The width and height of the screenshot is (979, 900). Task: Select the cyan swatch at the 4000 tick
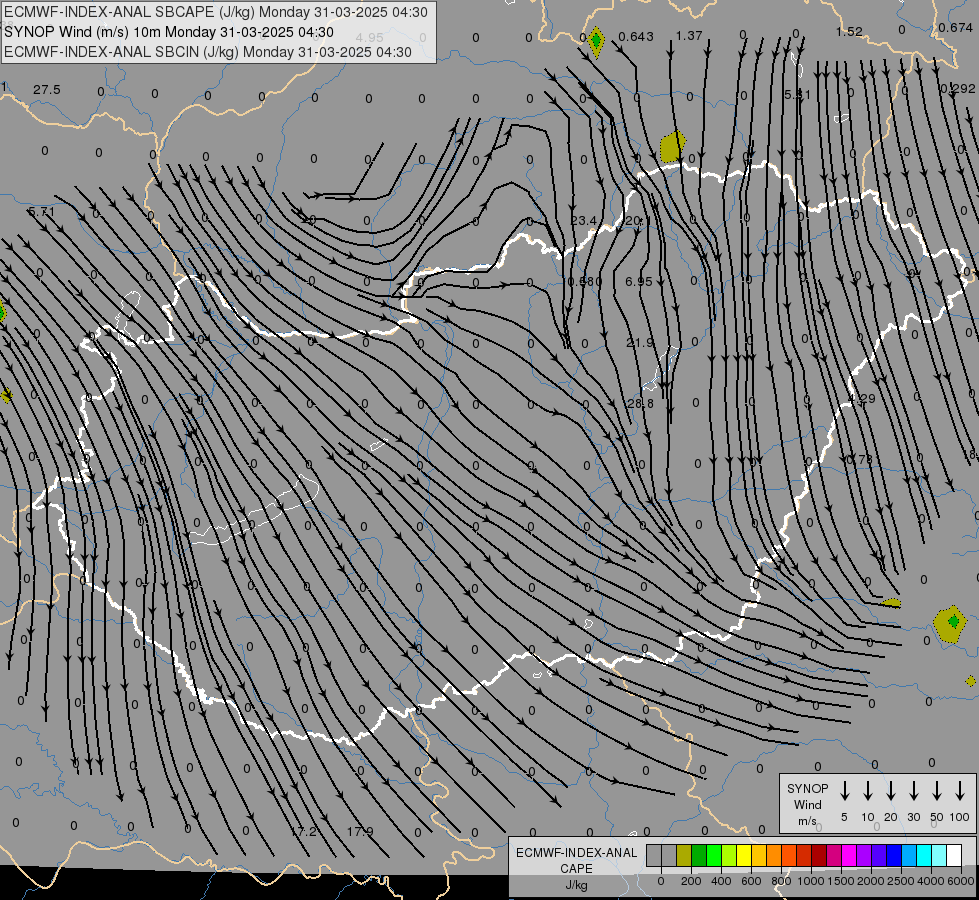coord(924,856)
